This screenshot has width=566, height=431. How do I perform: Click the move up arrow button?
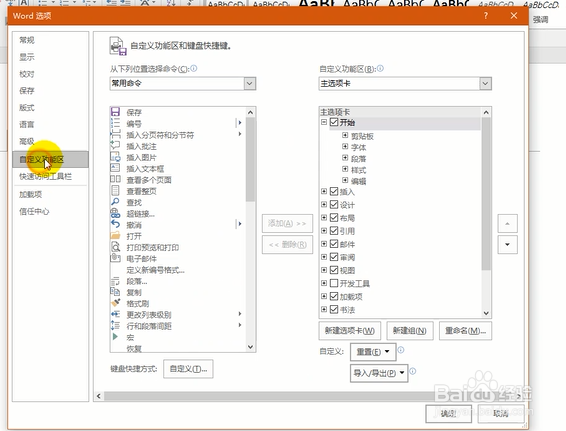[507, 223]
